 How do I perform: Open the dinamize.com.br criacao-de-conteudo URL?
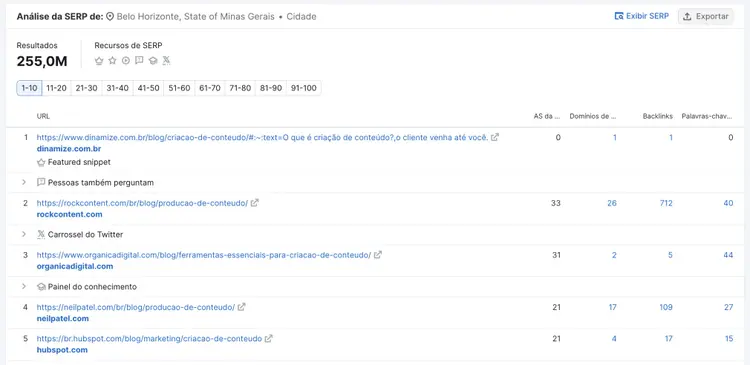(263, 137)
